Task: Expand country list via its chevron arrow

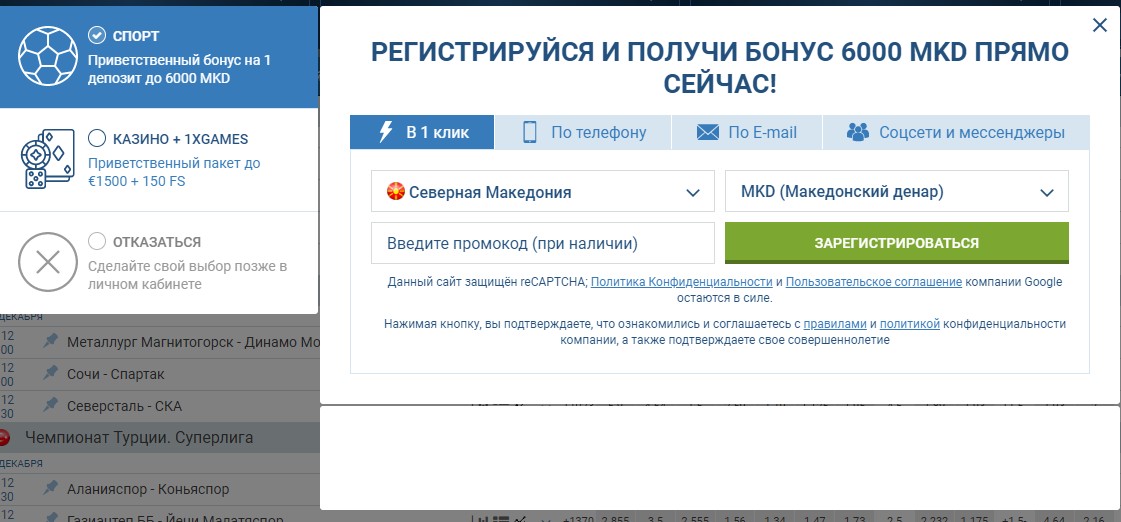Action: [x=692, y=192]
